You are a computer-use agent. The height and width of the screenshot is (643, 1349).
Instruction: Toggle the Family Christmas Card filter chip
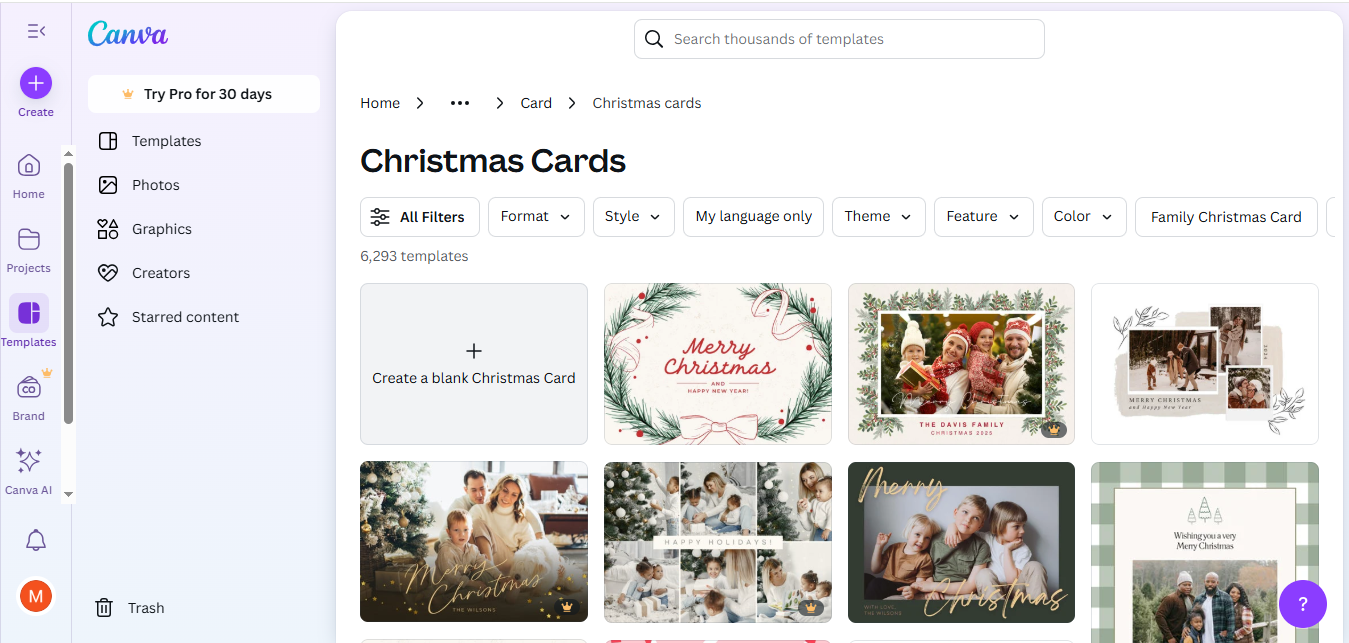click(1225, 216)
